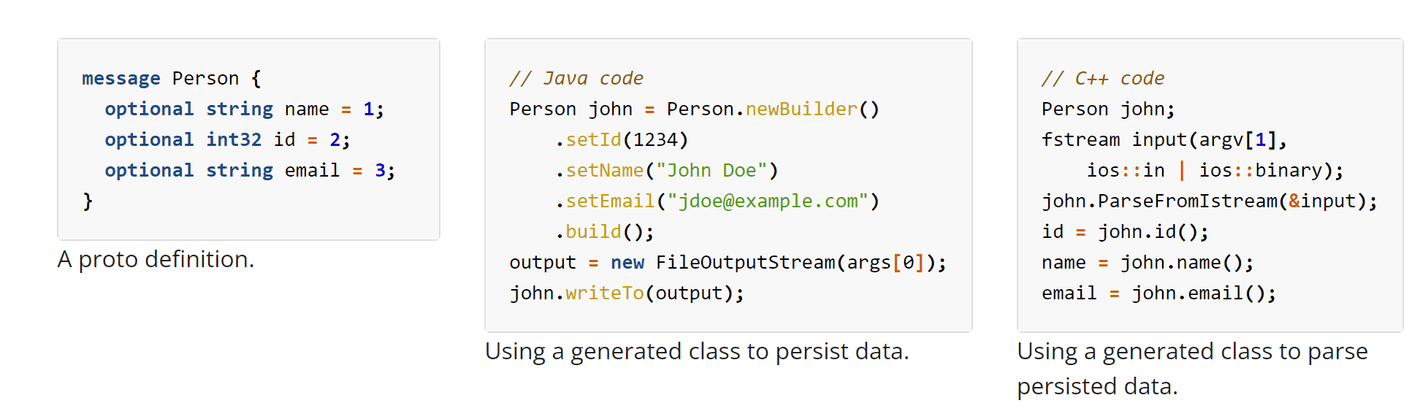Select the "john.writeTo(output);" line
The height and width of the screenshot is (408, 1420).
click(x=627, y=293)
